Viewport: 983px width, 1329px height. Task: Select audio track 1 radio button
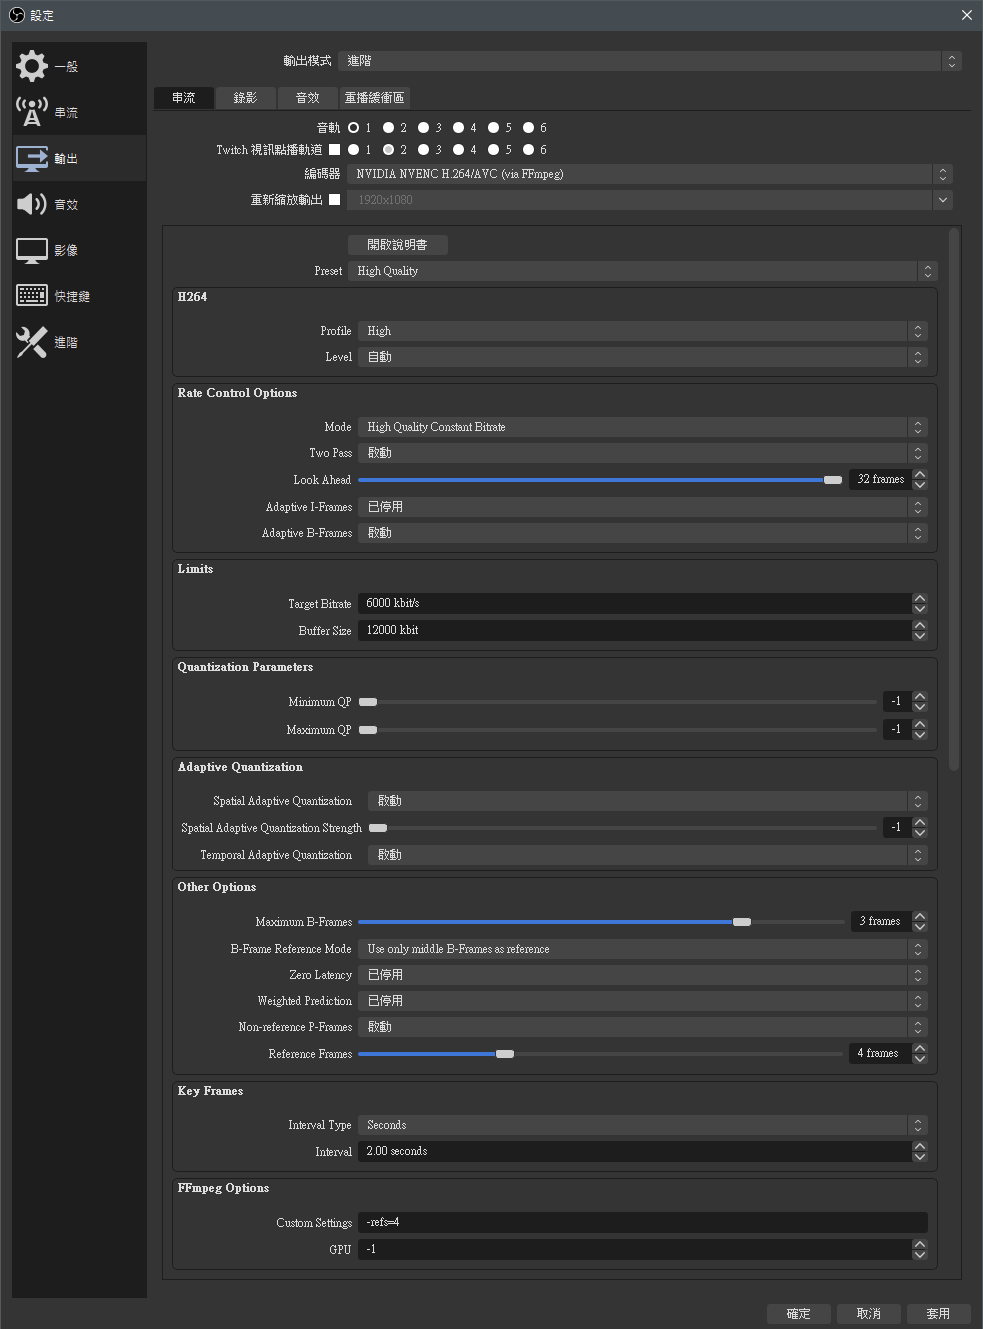353,128
